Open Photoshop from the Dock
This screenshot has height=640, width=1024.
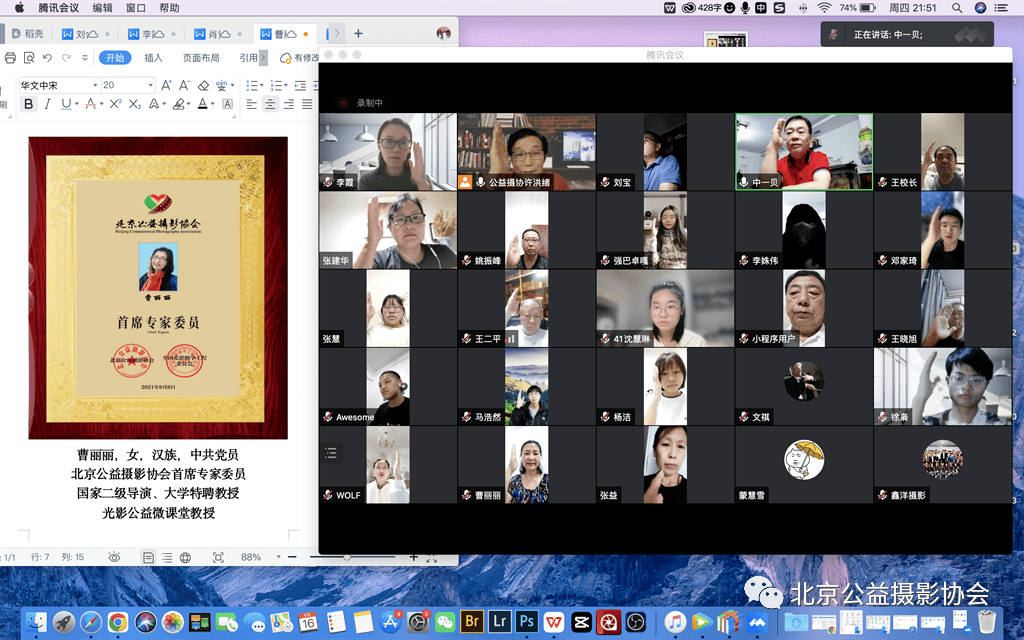click(x=525, y=622)
